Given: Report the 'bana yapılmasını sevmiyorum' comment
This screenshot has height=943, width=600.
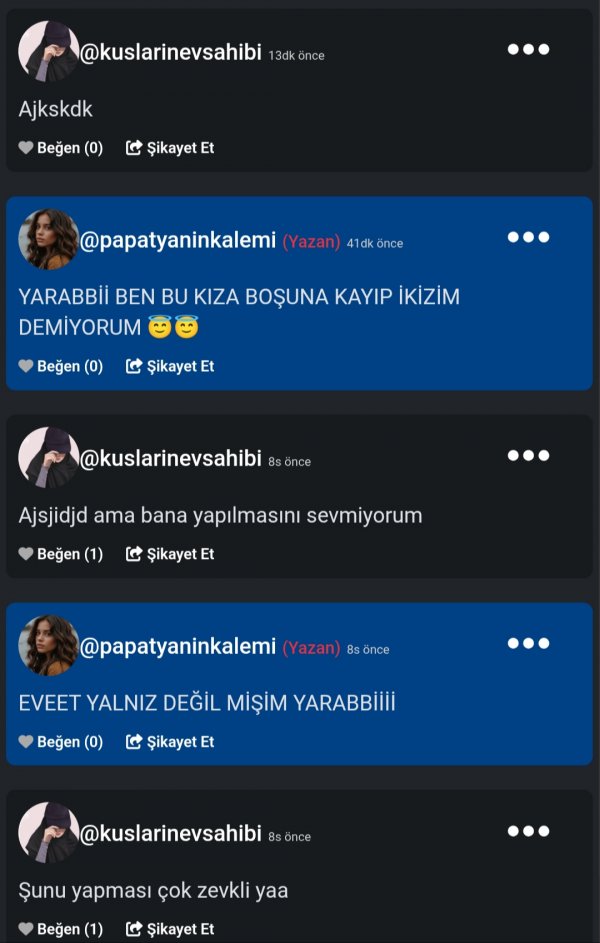Looking at the screenshot, I should pos(170,554).
